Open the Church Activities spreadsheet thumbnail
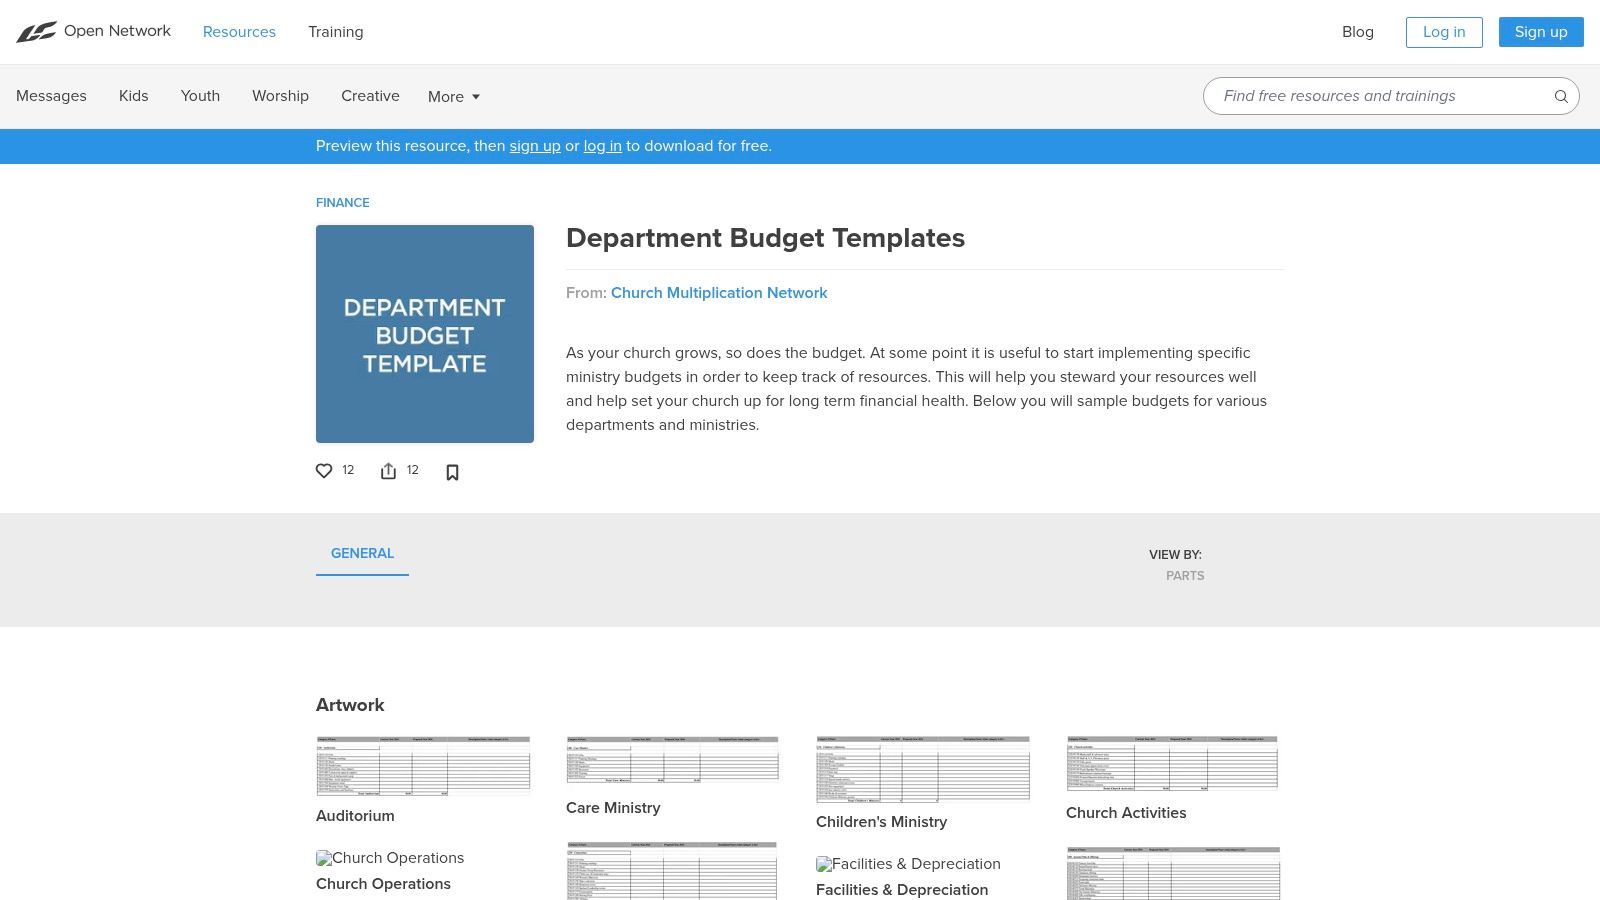Screen dimensions: 1600x900 coord(1172,764)
